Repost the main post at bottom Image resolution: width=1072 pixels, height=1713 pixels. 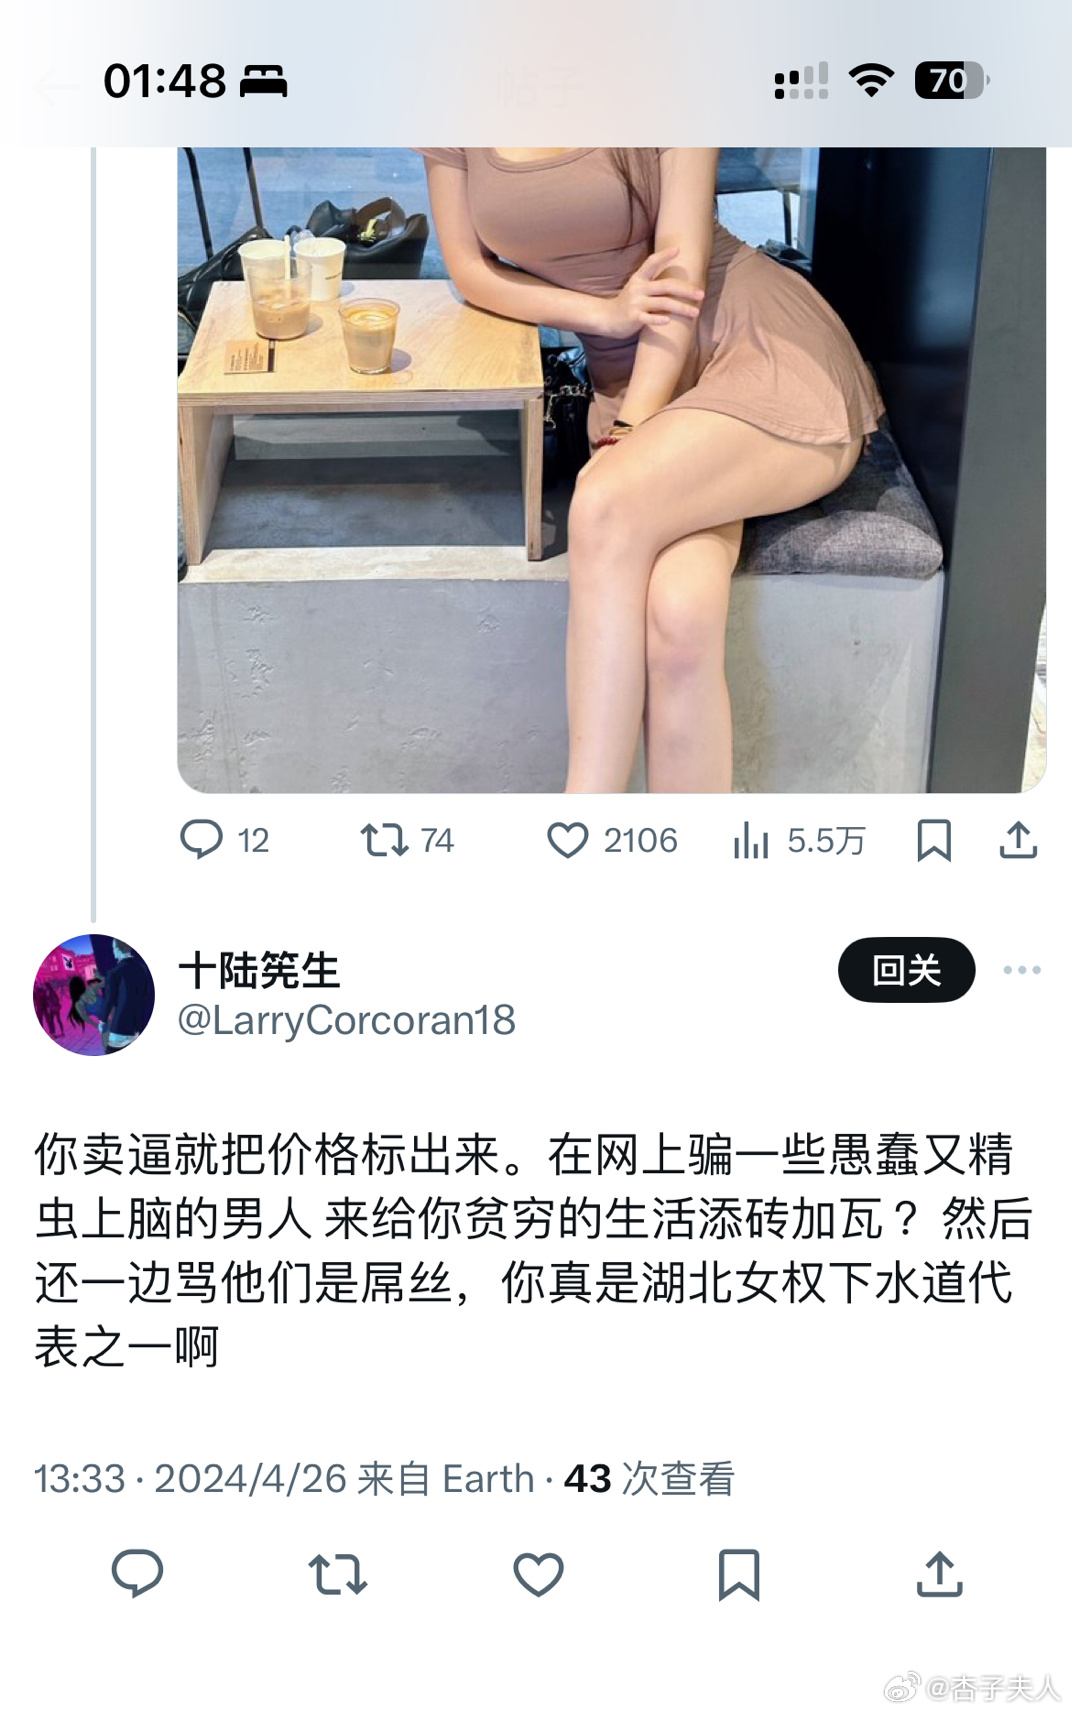pyautogui.click(x=338, y=1574)
